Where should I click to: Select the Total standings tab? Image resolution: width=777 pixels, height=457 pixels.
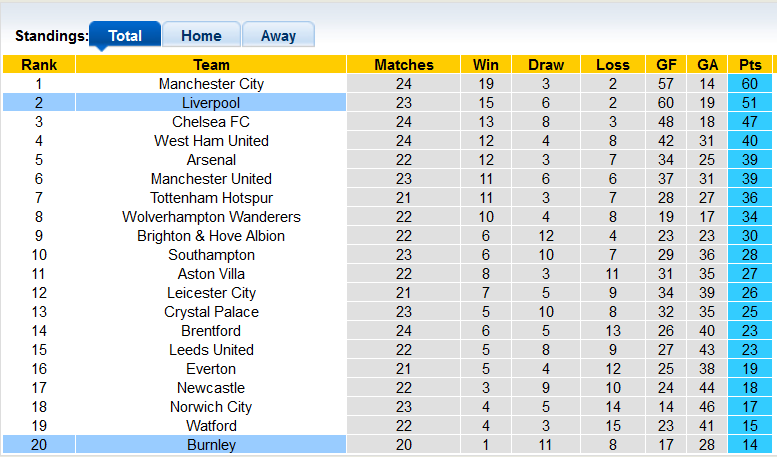[x=125, y=35]
